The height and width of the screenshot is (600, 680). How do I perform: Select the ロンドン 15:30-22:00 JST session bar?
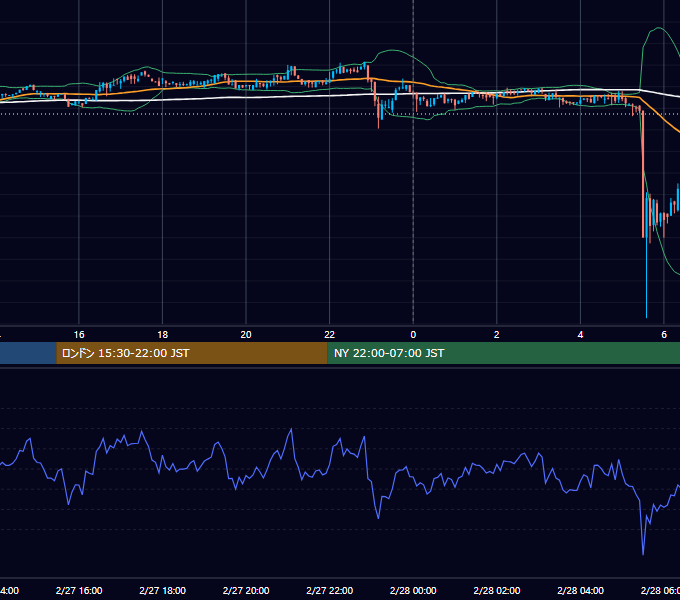pyautogui.click(x=192, y=353)
